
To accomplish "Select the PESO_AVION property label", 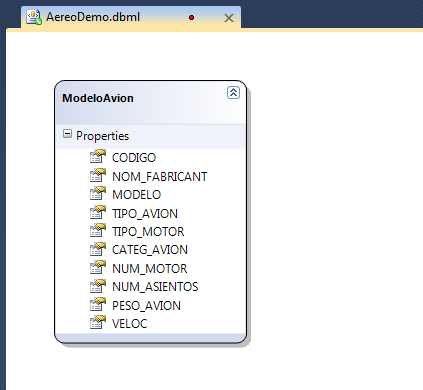I will [146, 306].
